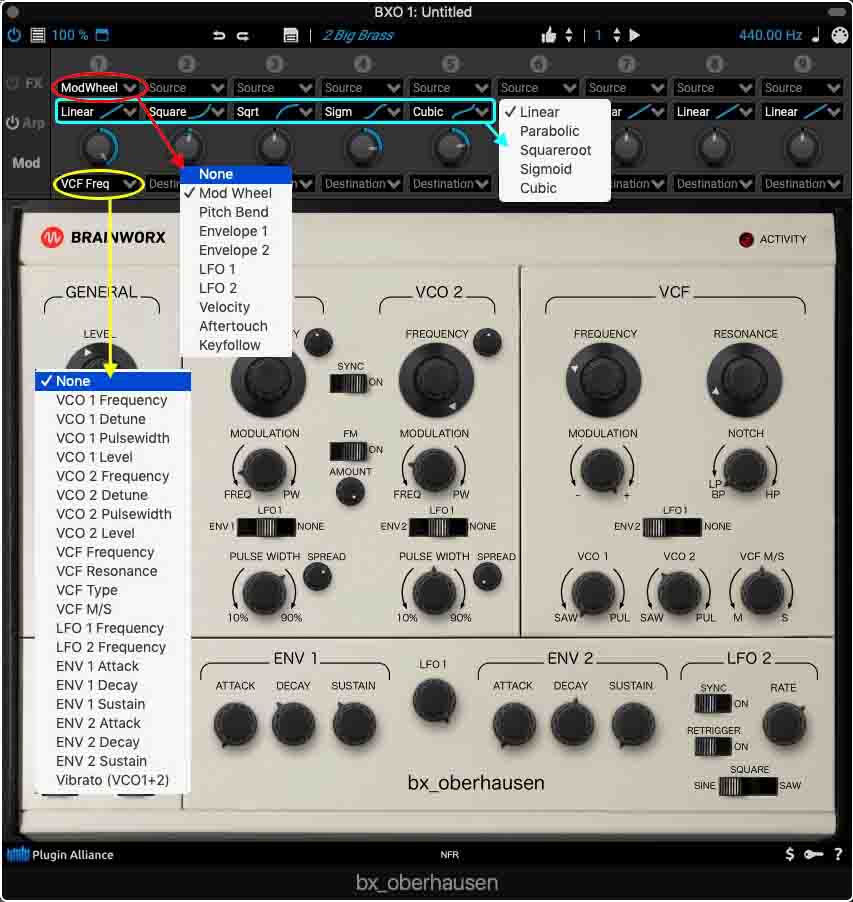This screenshot has width=853, height=902.
Task: Toggle LFO 2 RETRIGGER switch
Action: click(713, 746)
